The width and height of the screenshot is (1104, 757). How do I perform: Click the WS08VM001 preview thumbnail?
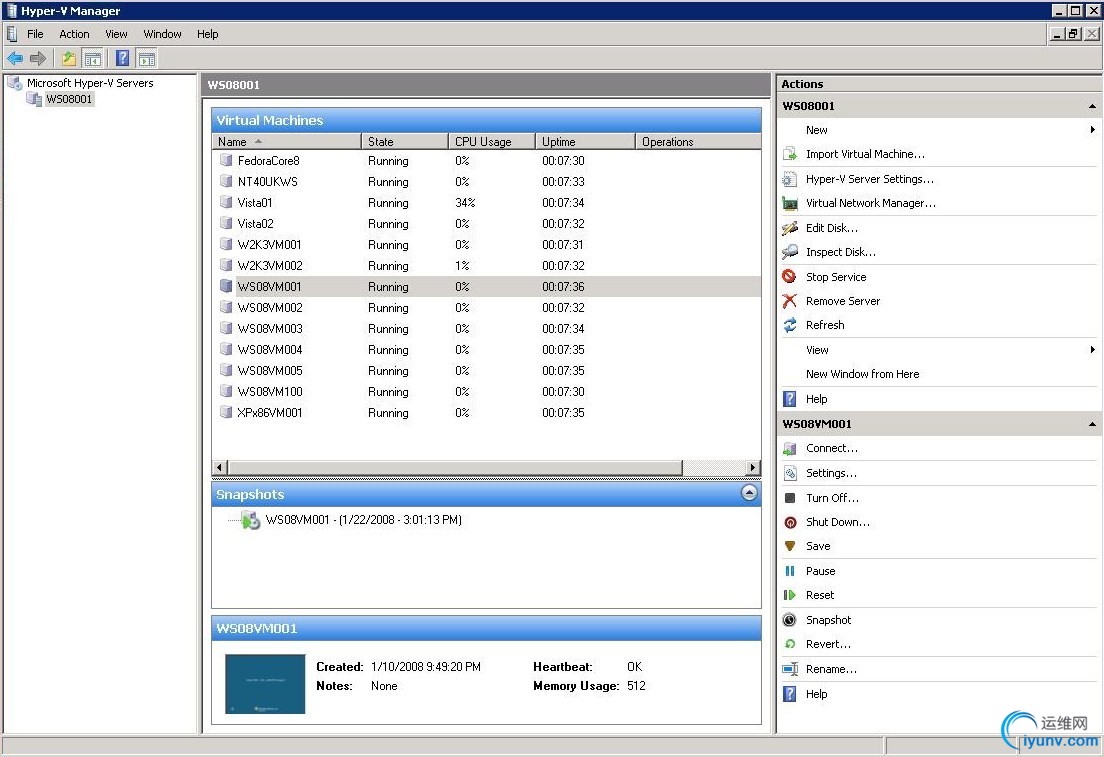(x=265, y=684)
